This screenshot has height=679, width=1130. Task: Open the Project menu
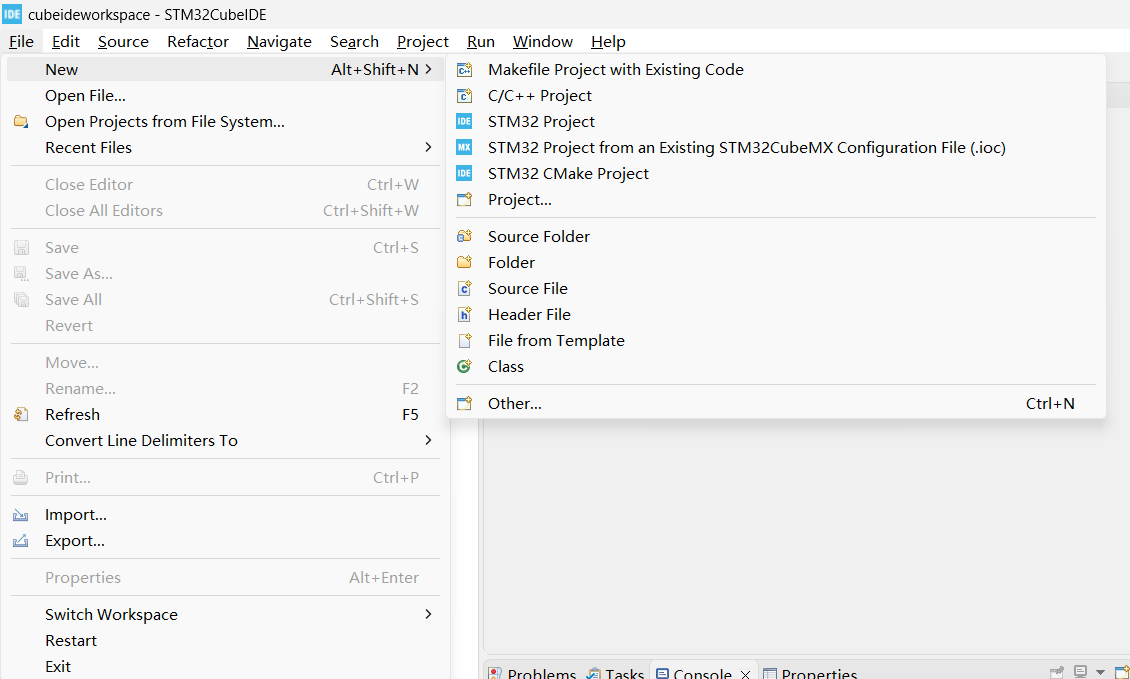tap(422, 42)
